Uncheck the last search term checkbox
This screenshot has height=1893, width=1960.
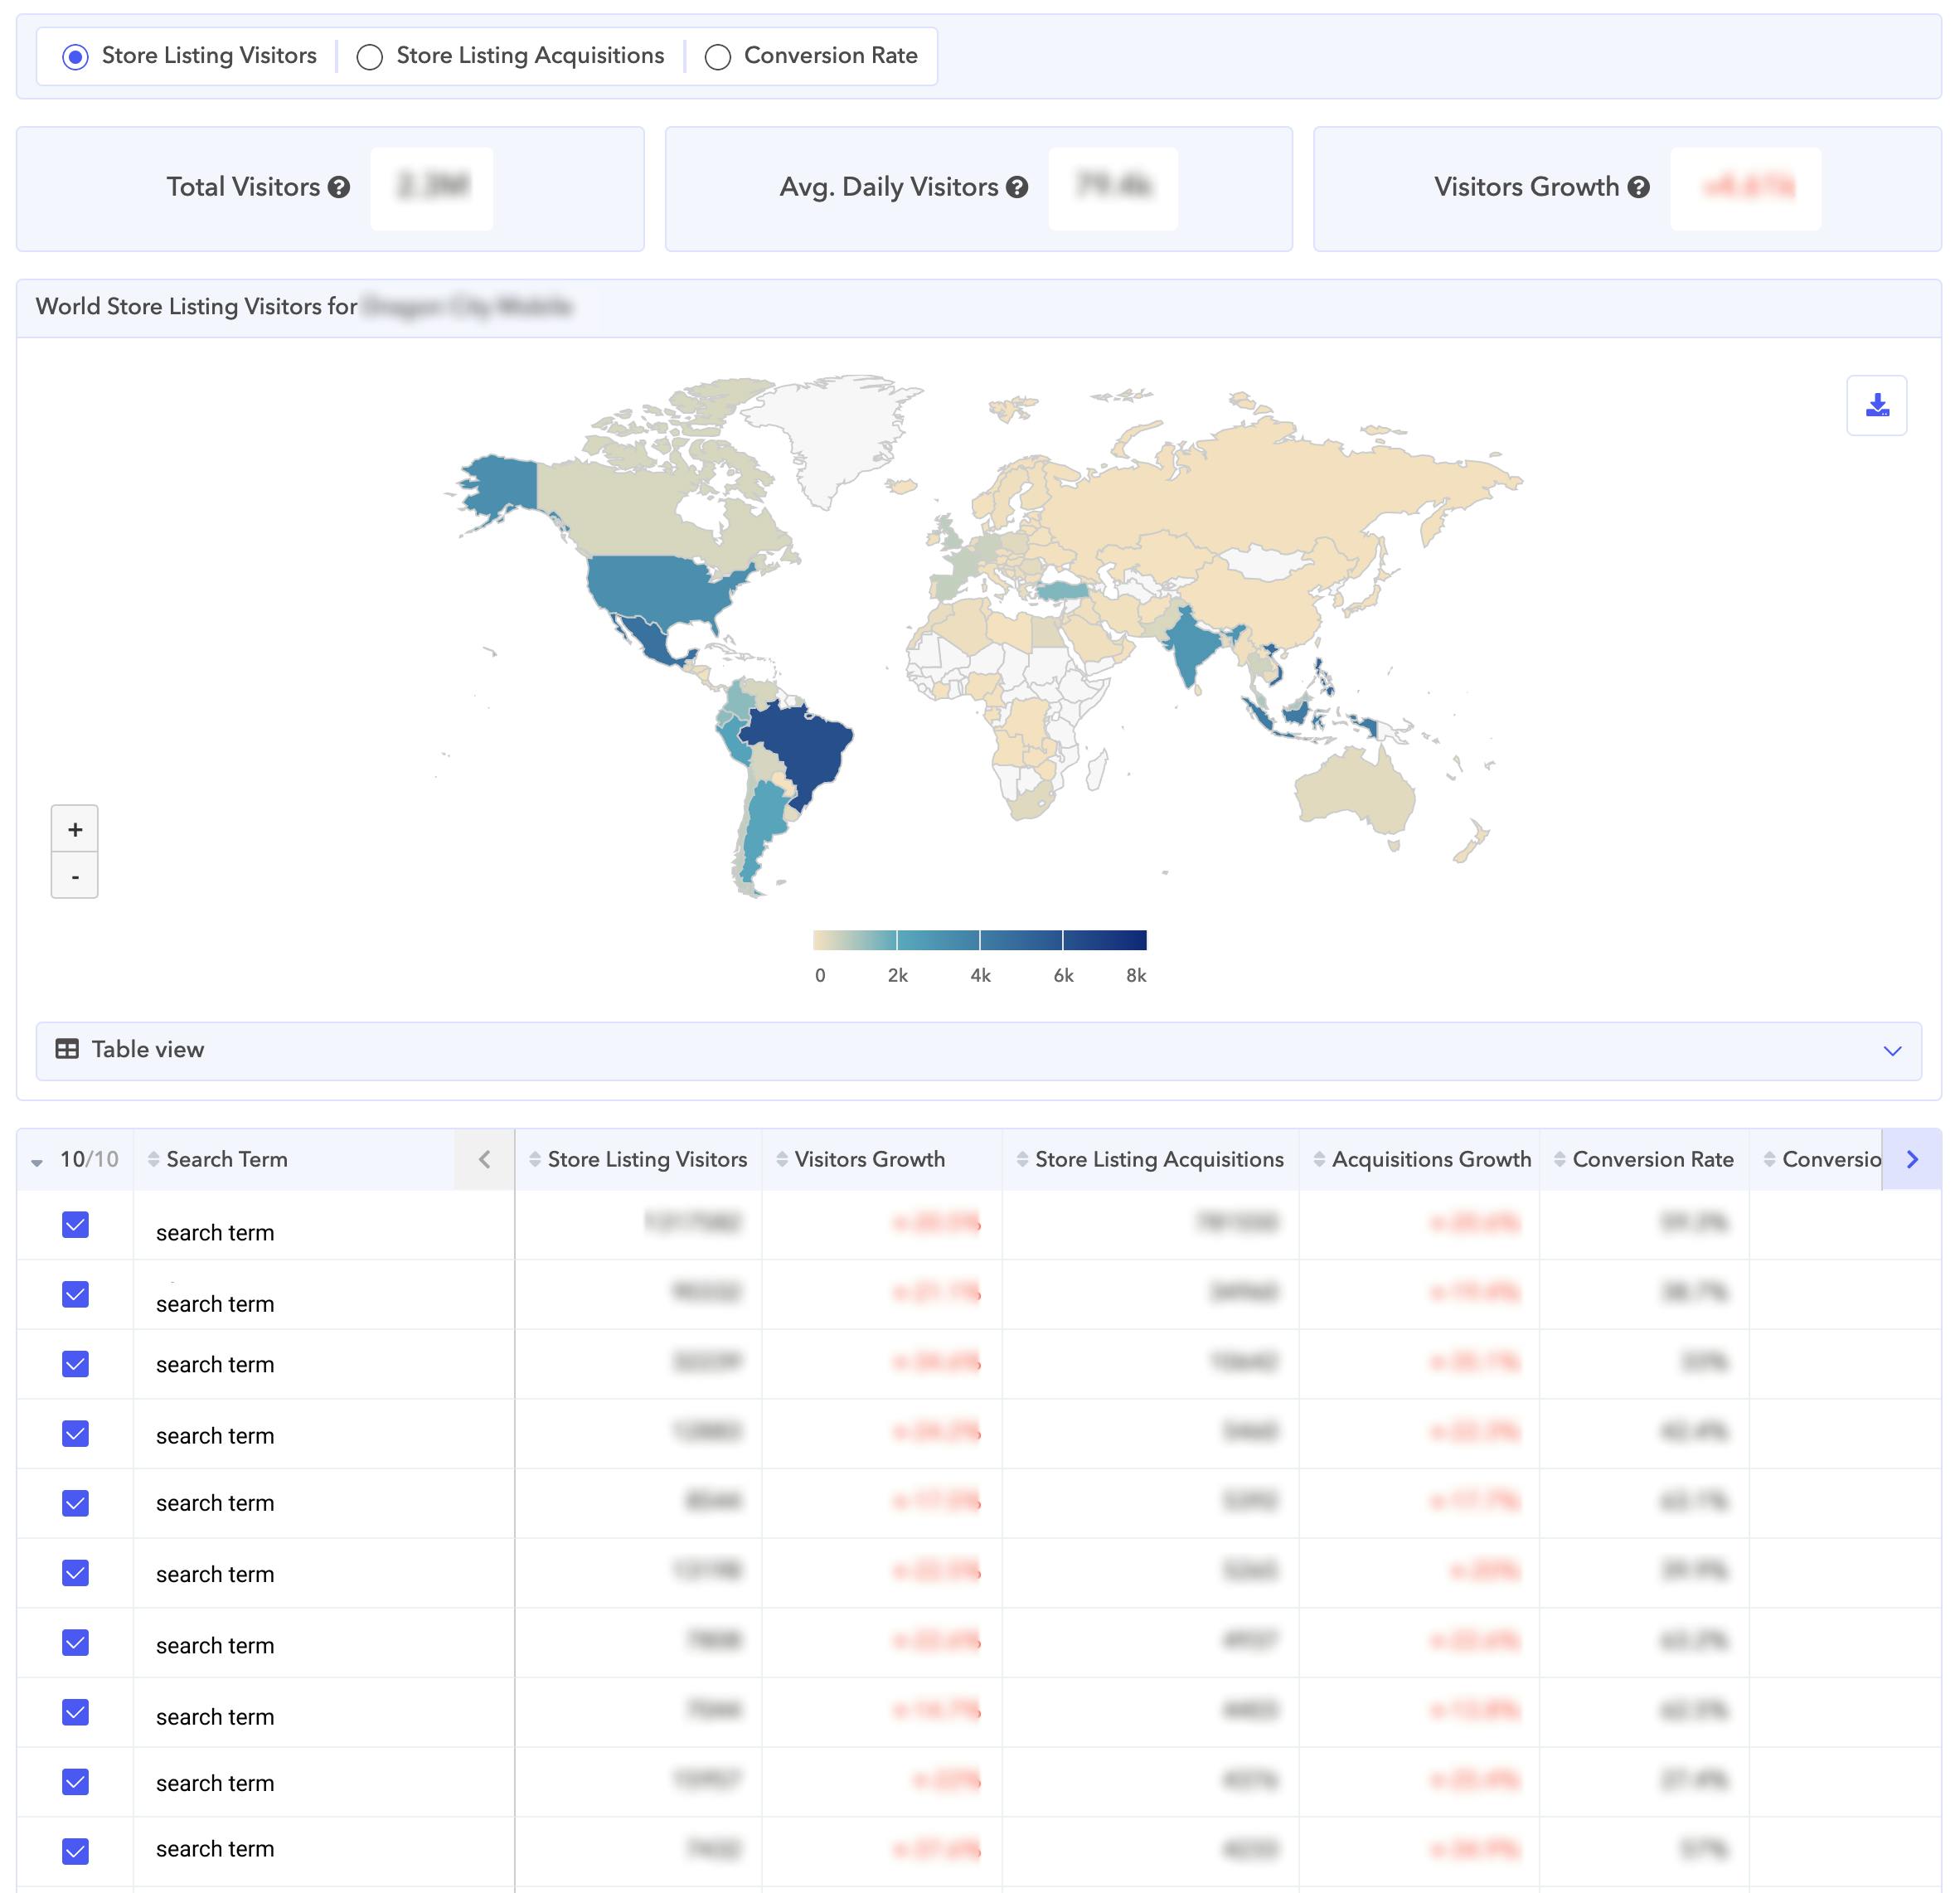coord(76,1850)
